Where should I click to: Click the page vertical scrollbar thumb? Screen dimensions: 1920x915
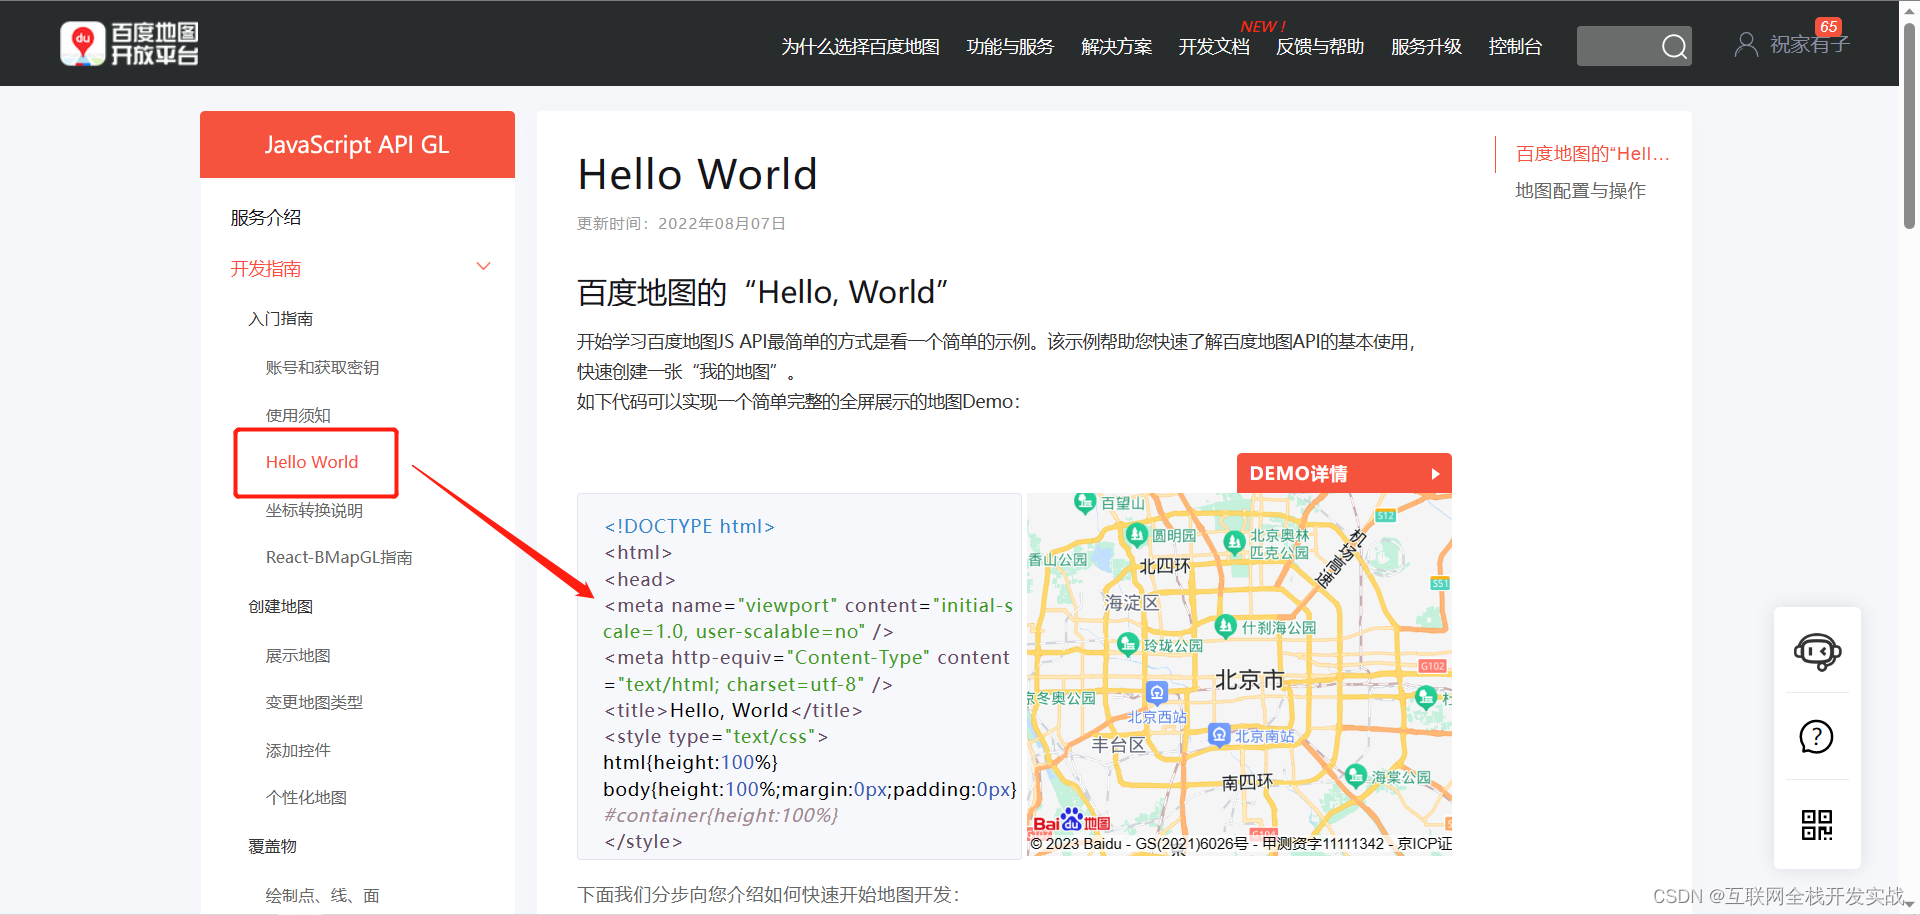click(1909, 125)
